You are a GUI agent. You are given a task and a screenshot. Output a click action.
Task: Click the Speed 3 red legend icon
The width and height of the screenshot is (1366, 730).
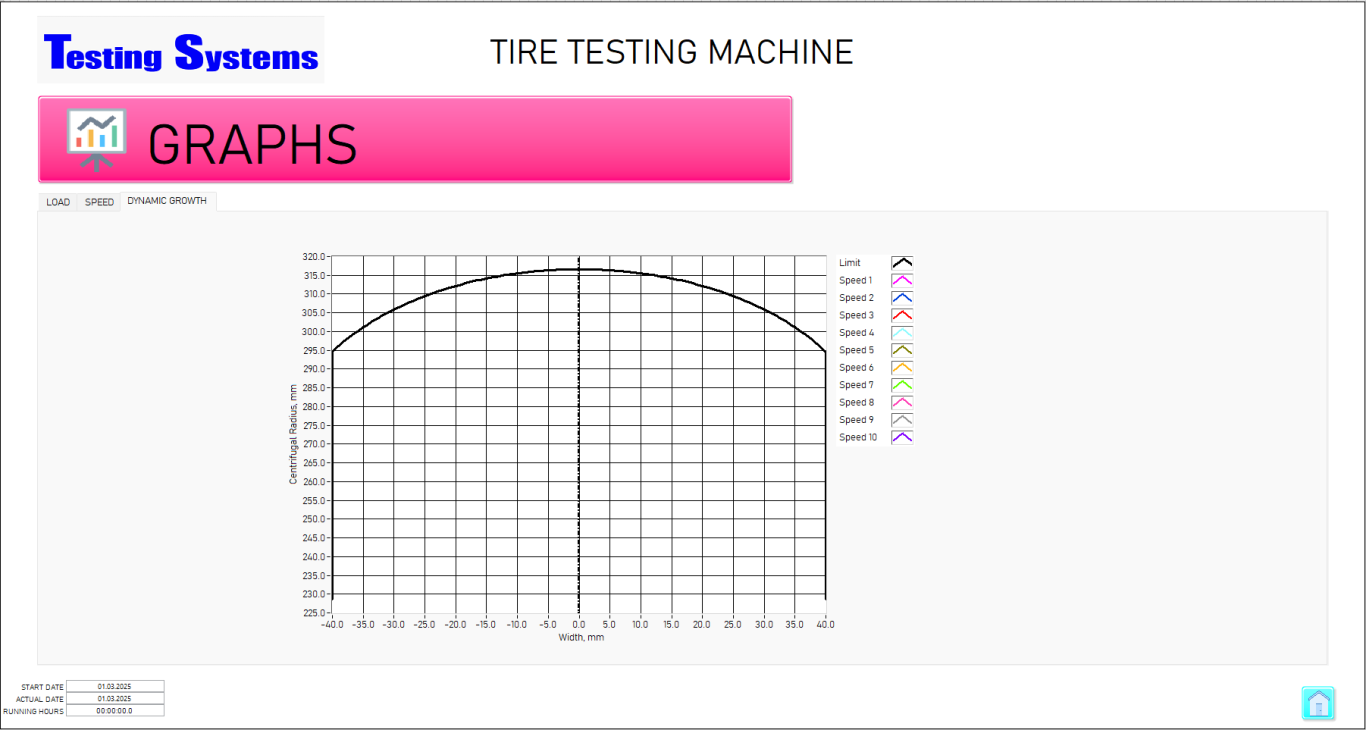pyautogui.click(x=901, y=315)
